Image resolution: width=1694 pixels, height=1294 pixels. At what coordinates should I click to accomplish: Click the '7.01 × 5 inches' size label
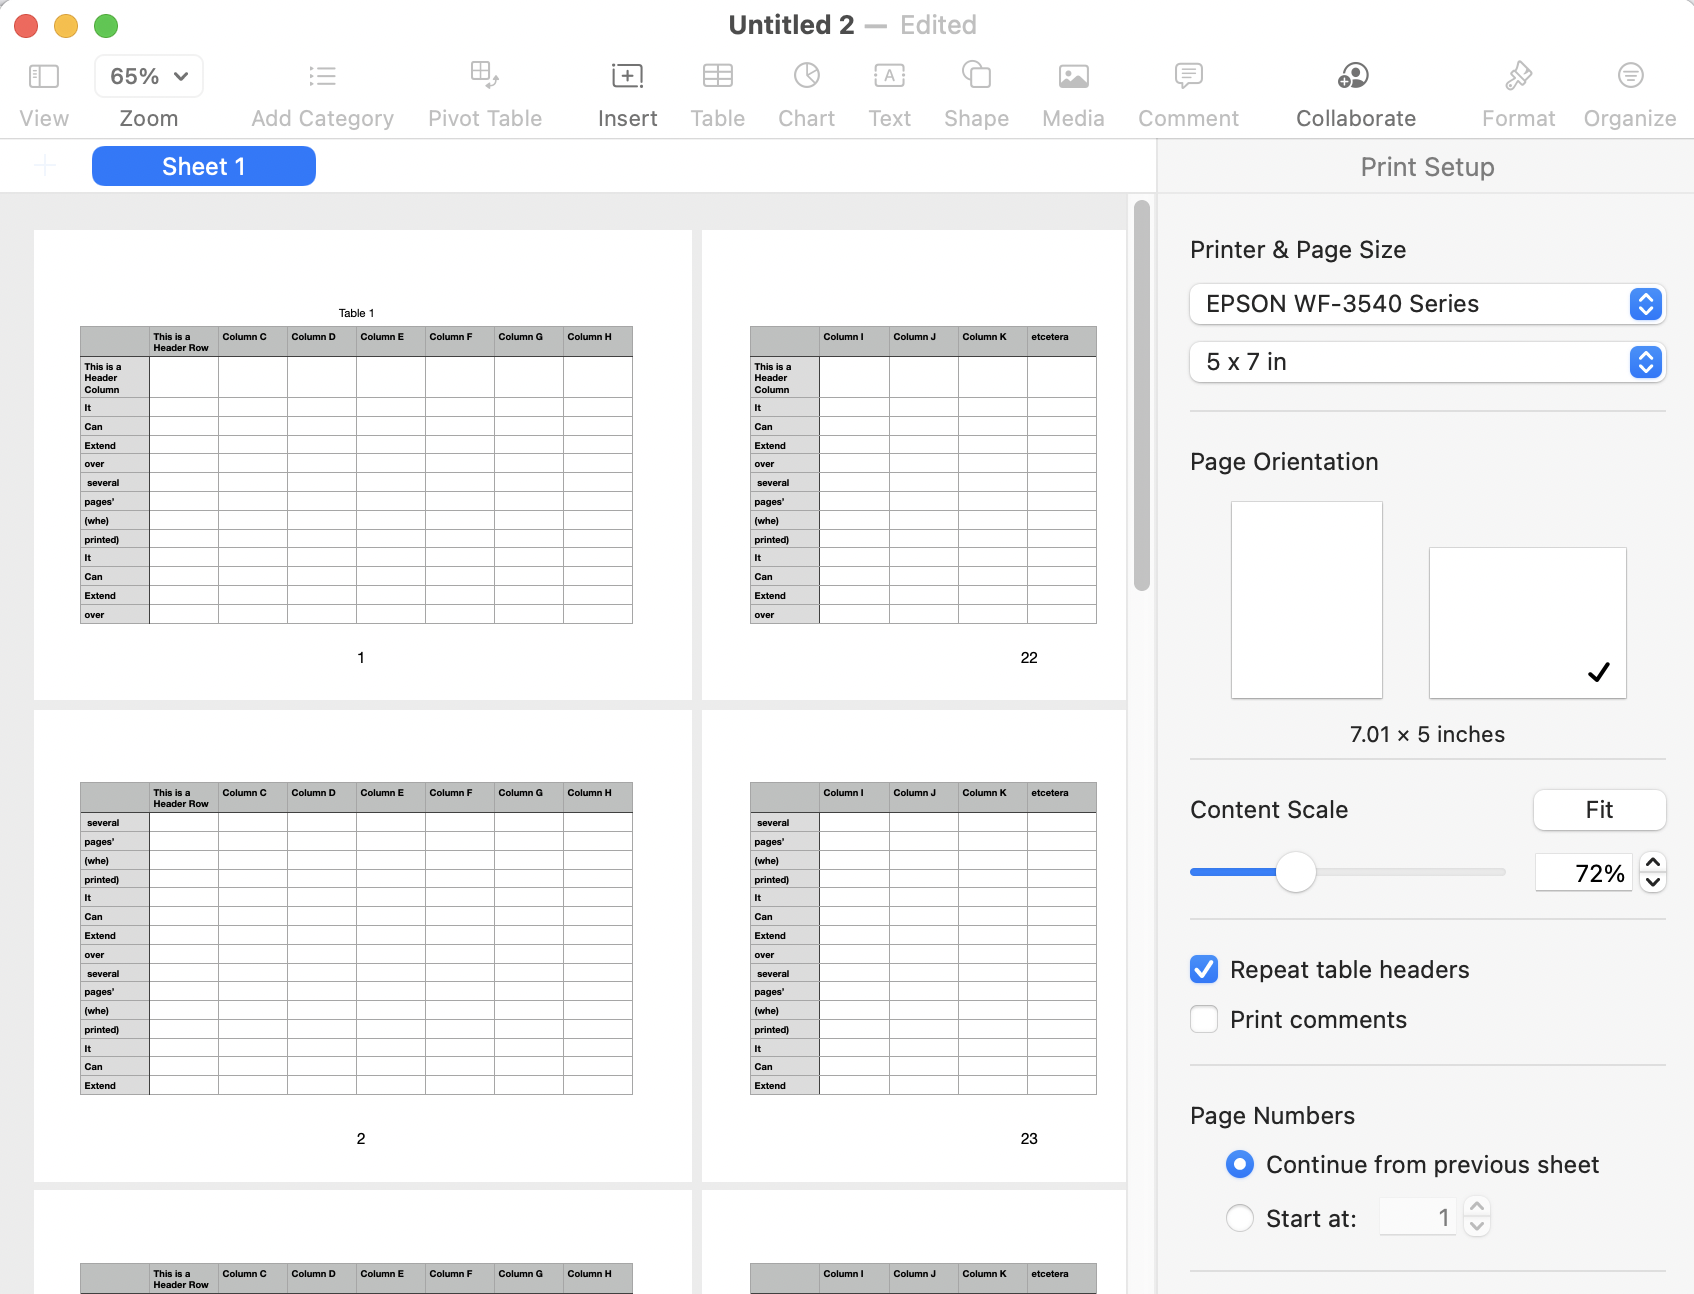click(1427, 734)
